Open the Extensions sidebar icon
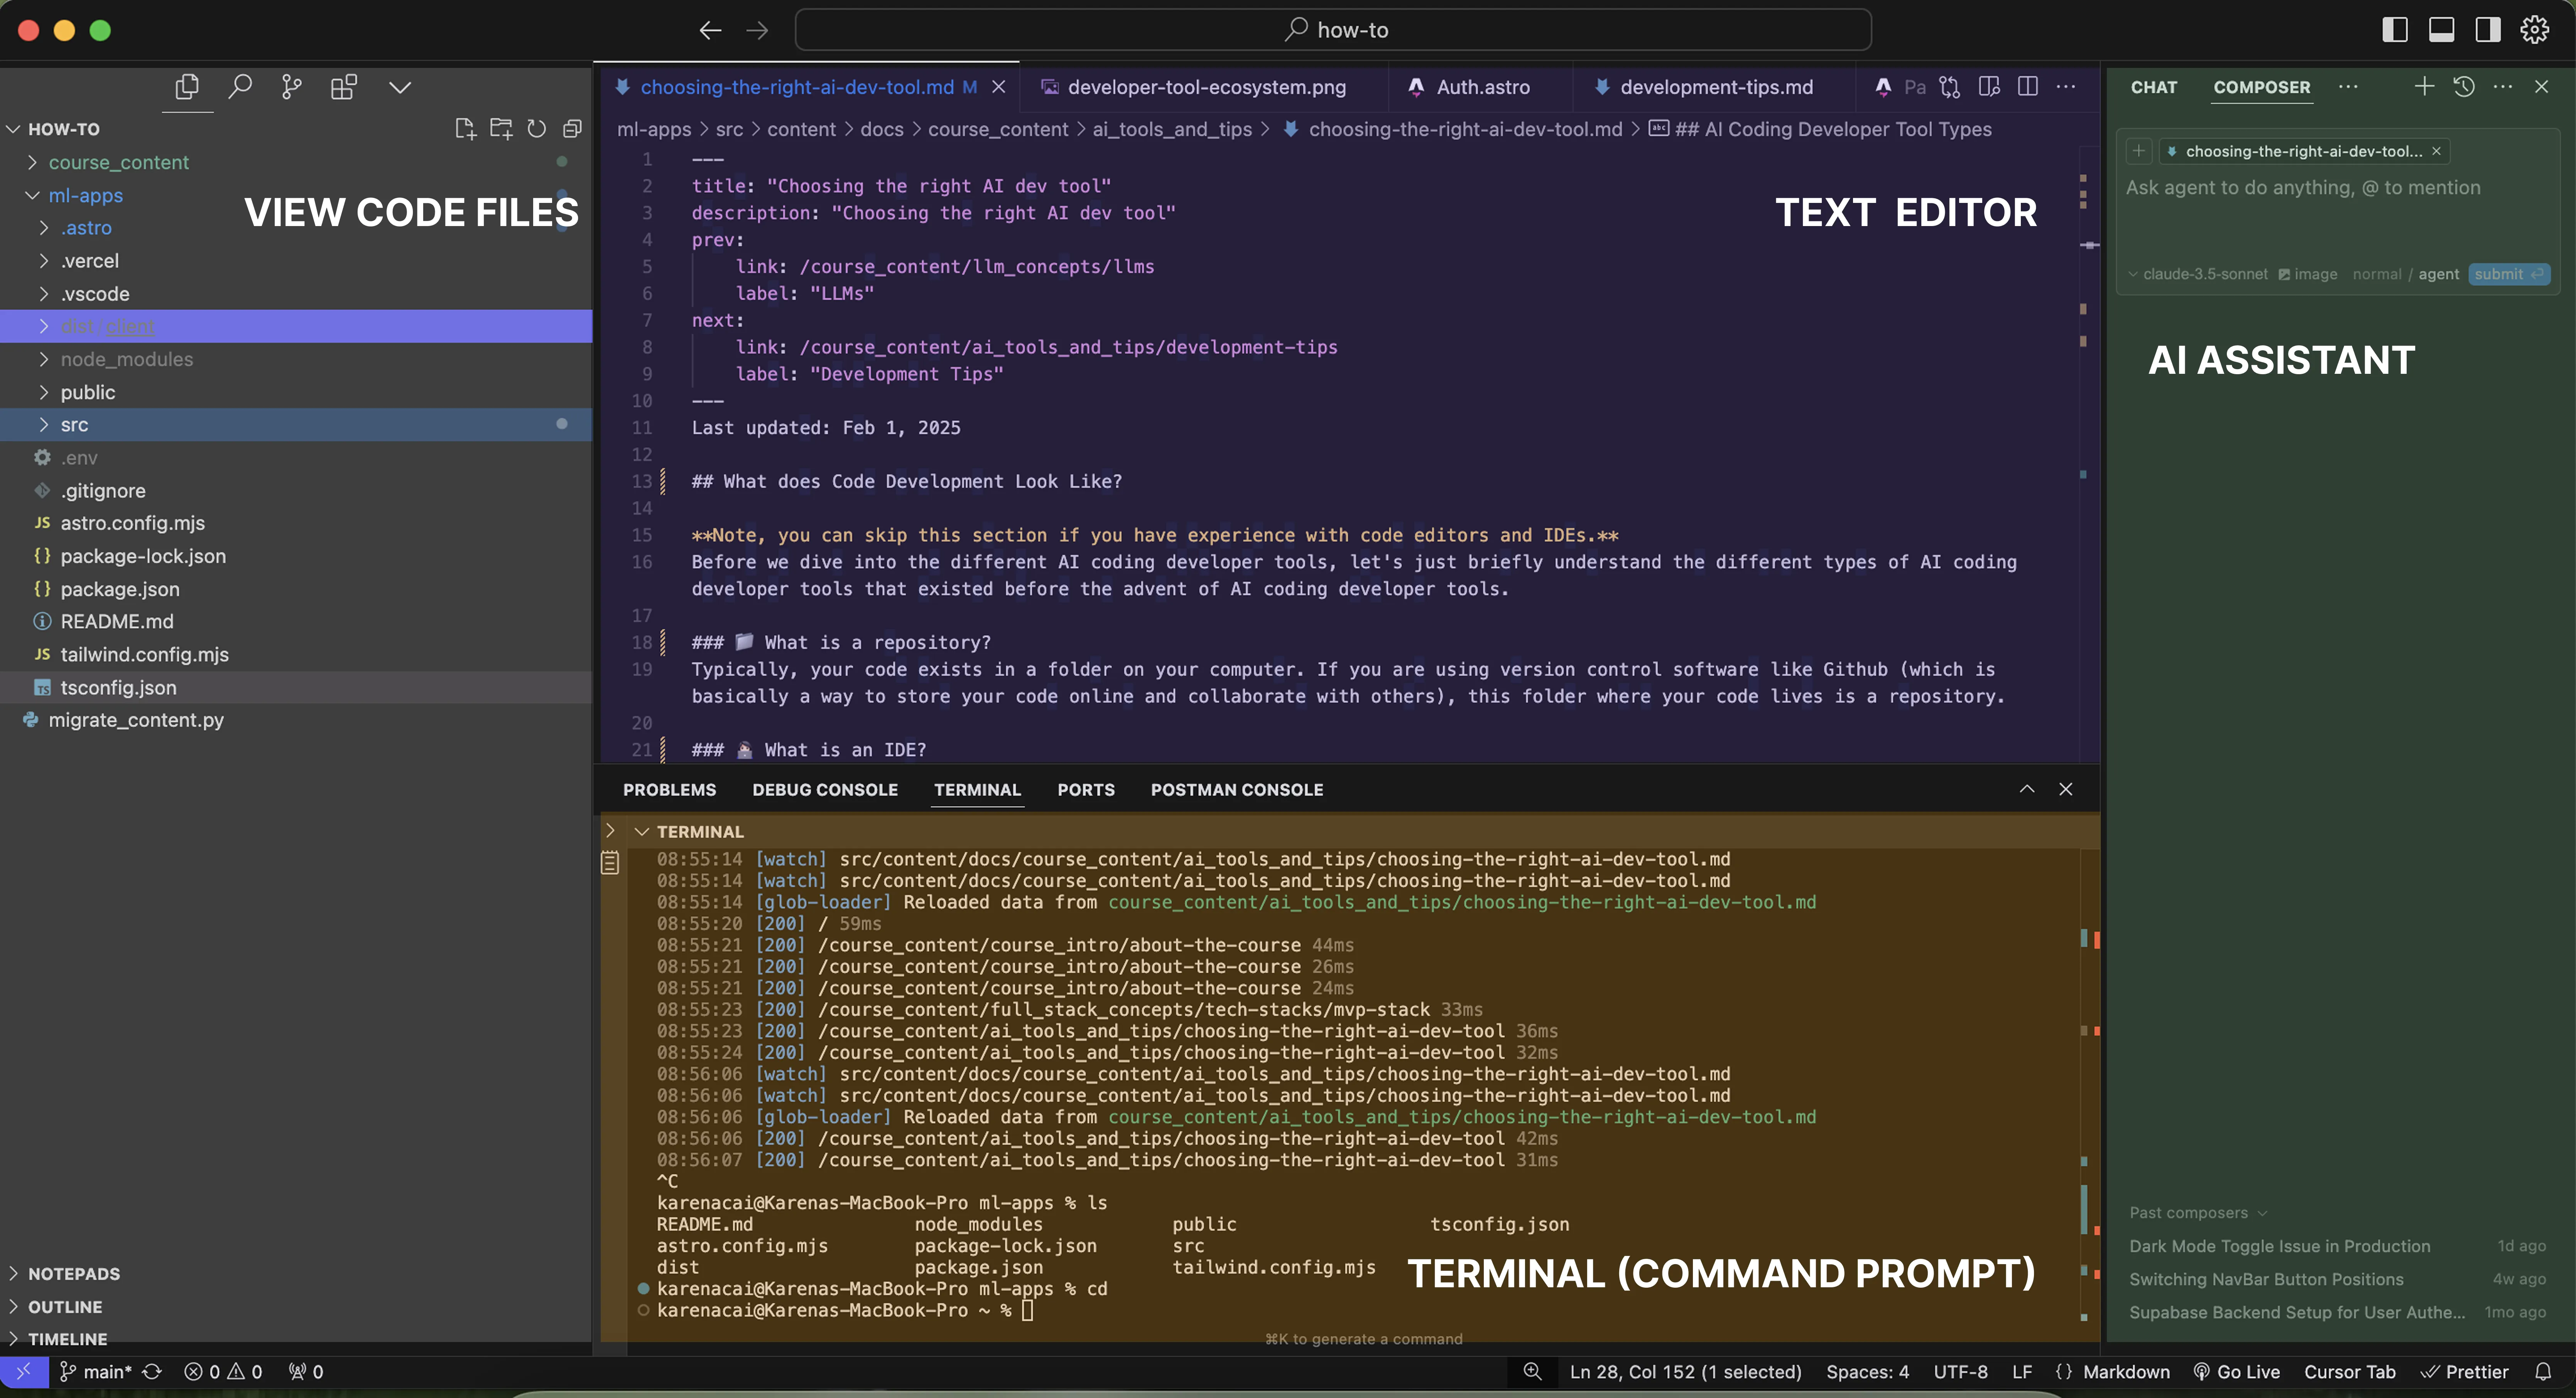This screenshot has height=1398, width=2576. coord(343,87)
